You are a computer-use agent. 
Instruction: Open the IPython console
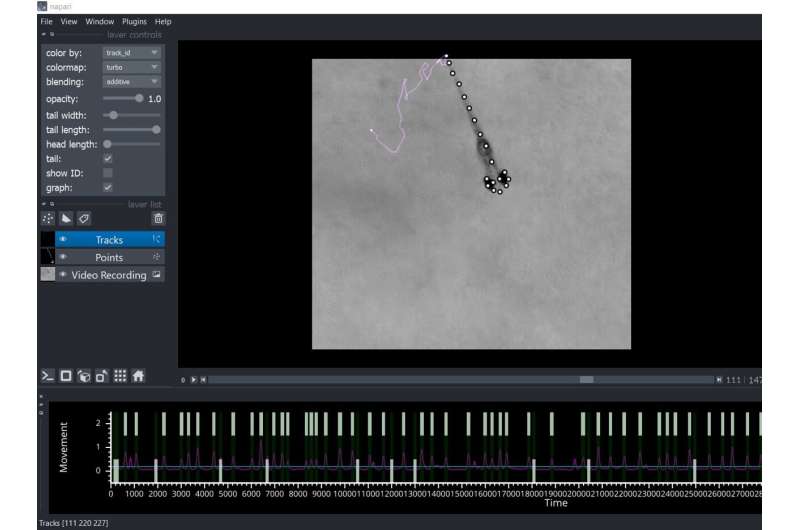pos(48,376)
